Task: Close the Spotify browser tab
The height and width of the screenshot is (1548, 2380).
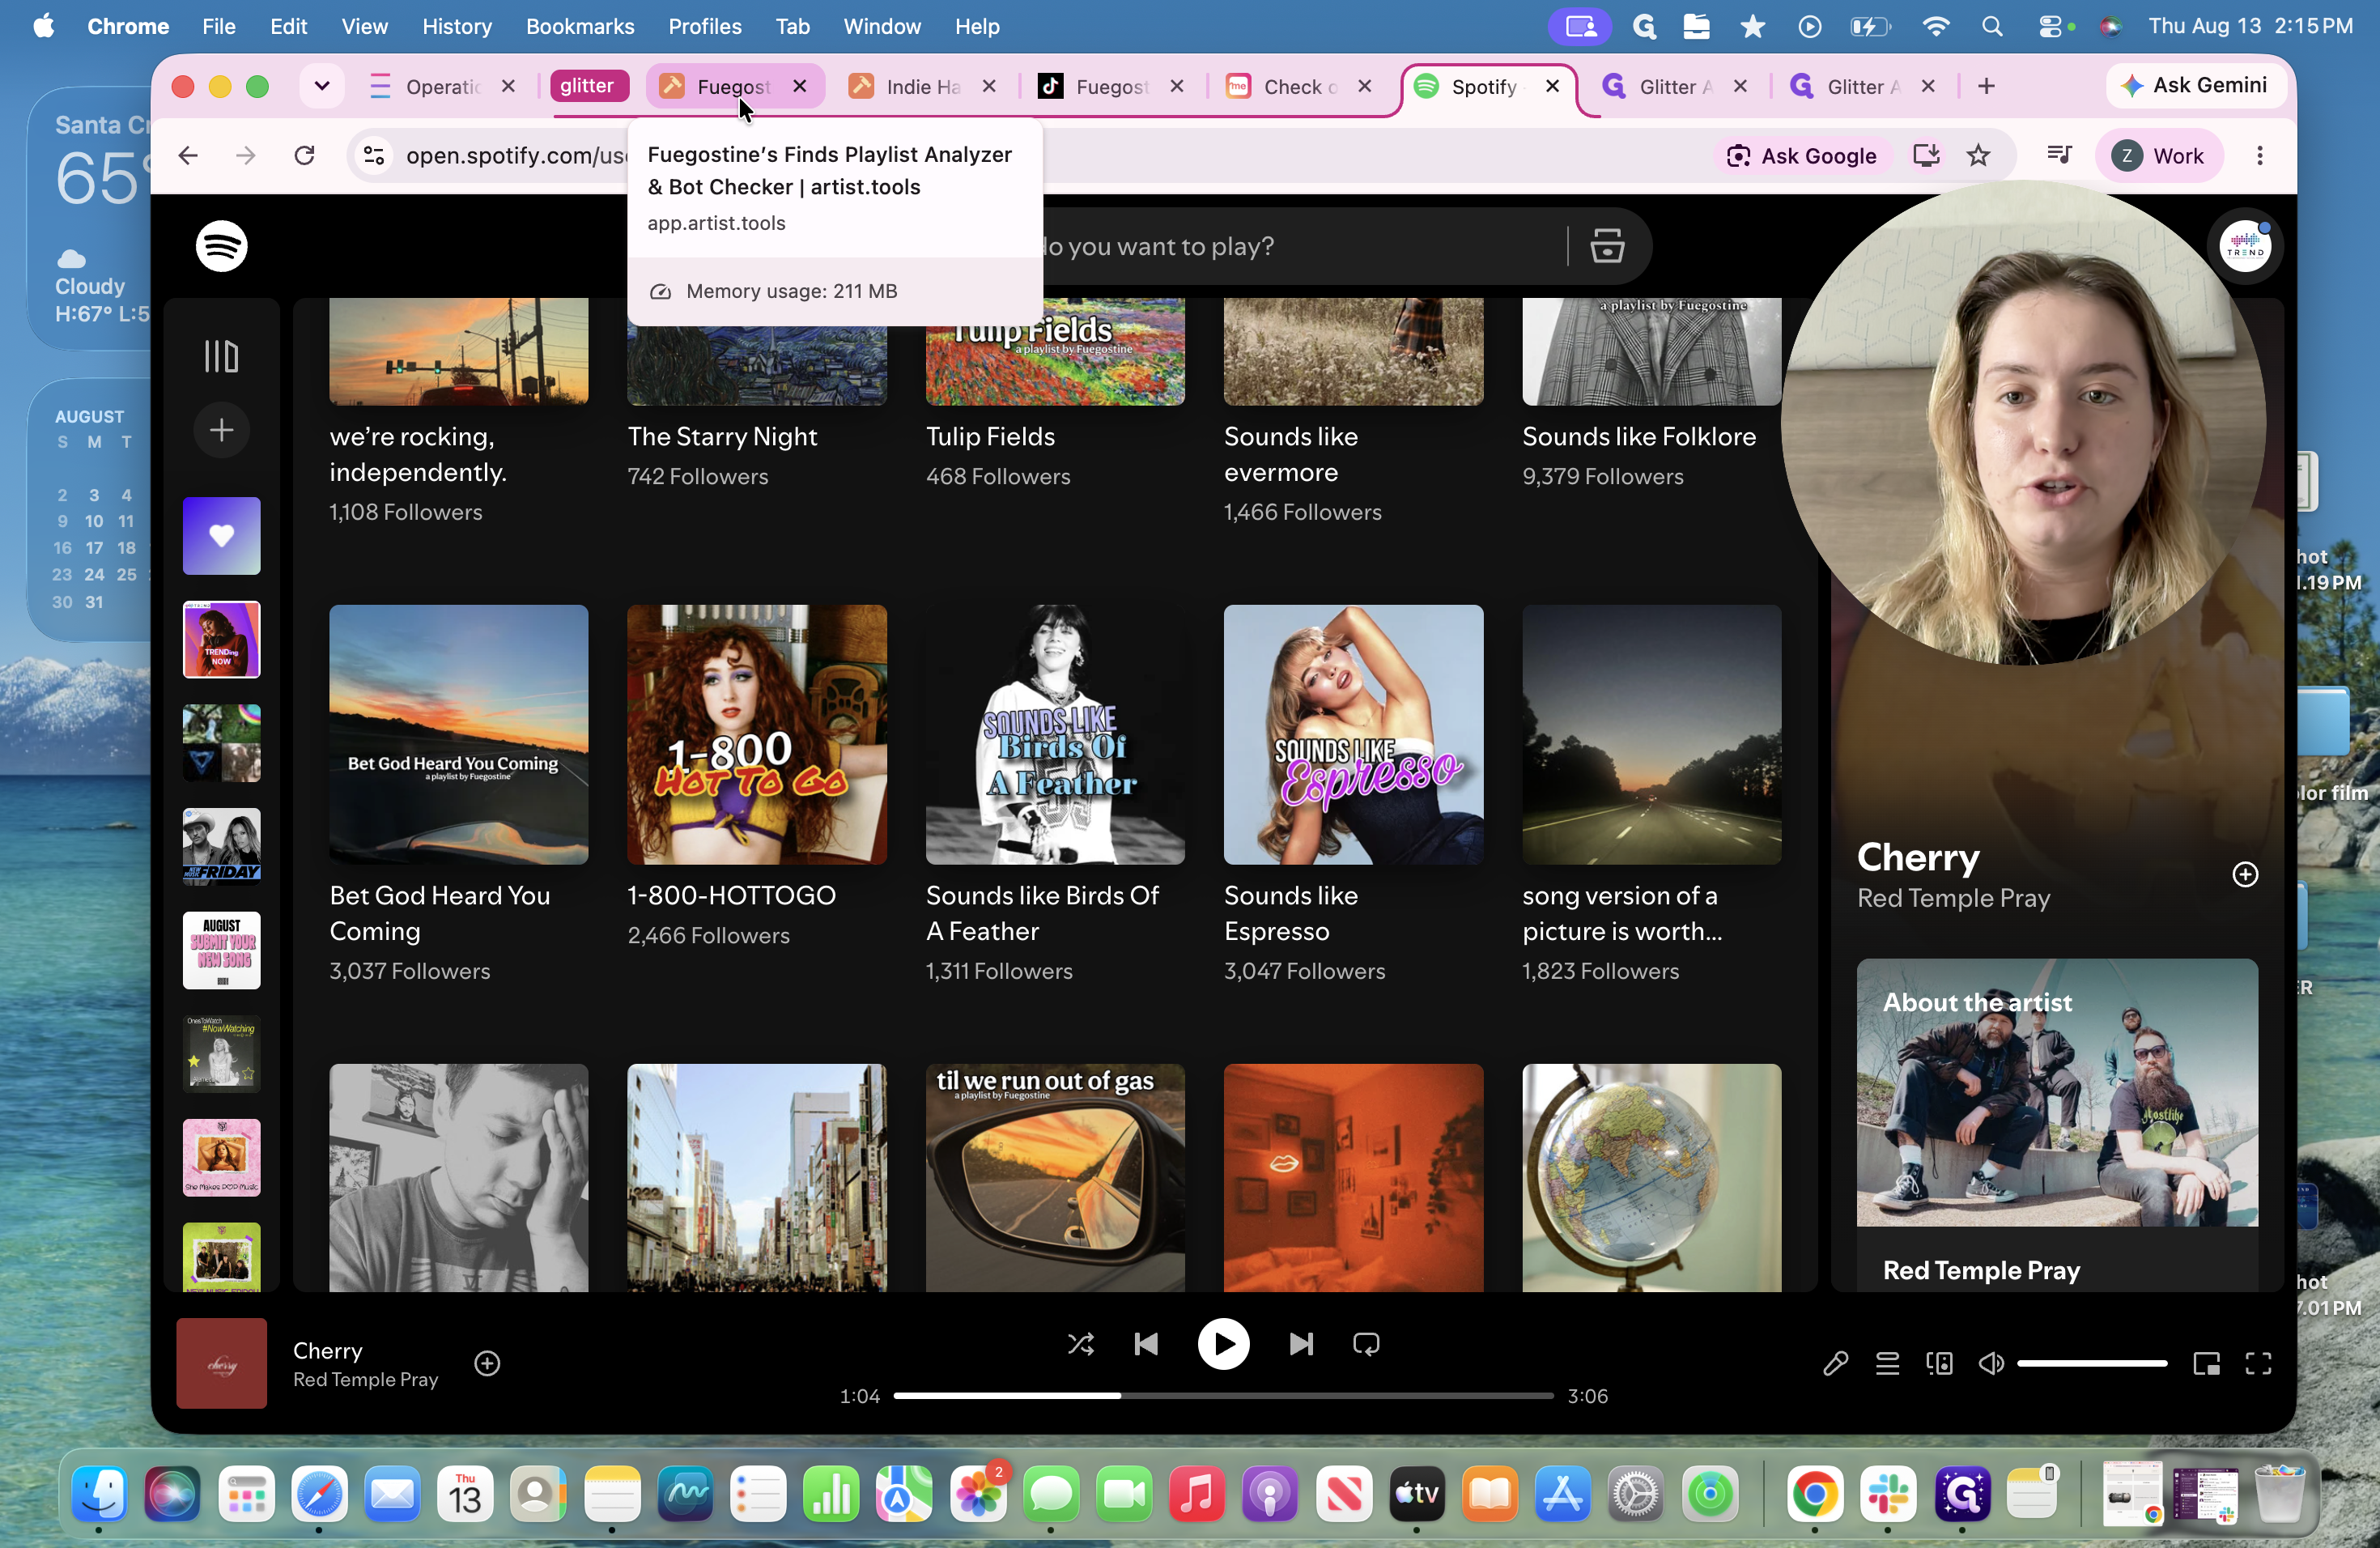Action: 1552,86
